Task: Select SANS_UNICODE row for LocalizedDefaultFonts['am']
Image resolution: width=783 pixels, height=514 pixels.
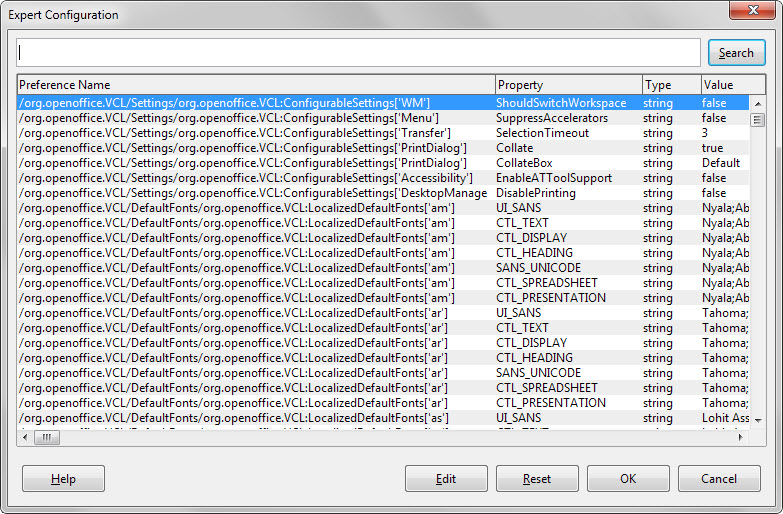Action: click(x=383, y=268)
